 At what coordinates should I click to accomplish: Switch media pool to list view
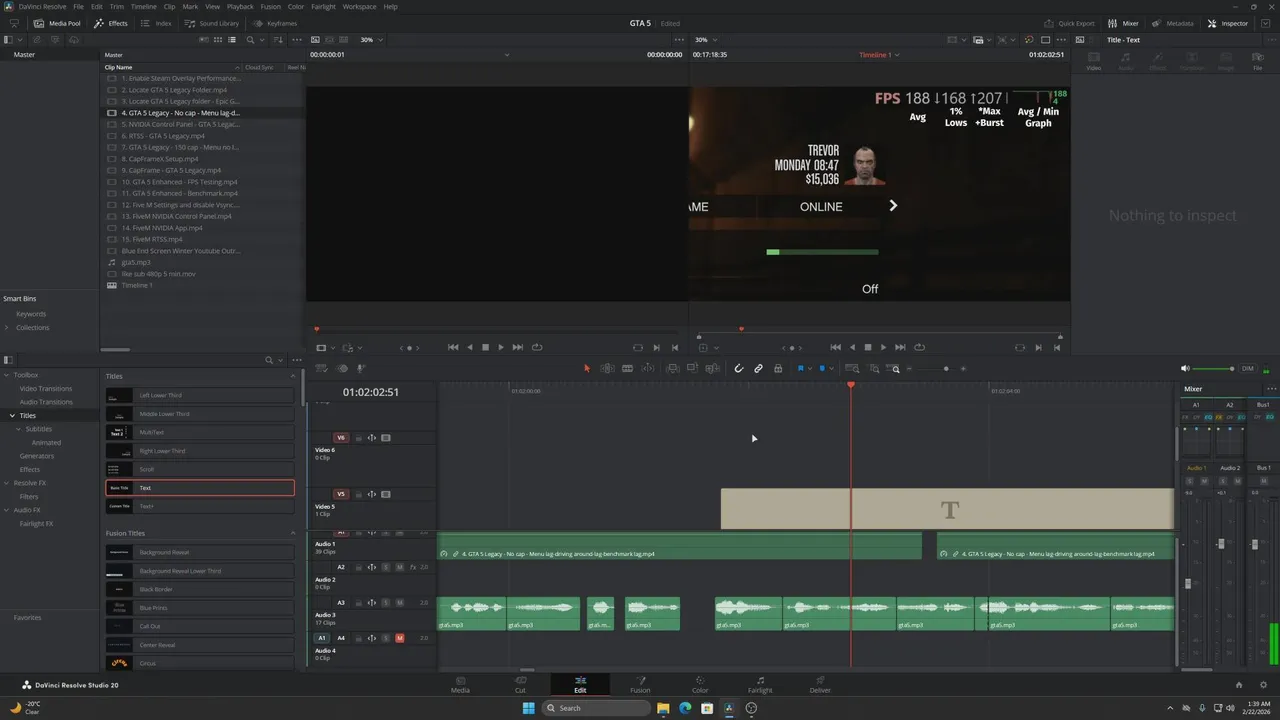[x=234, y=40]
